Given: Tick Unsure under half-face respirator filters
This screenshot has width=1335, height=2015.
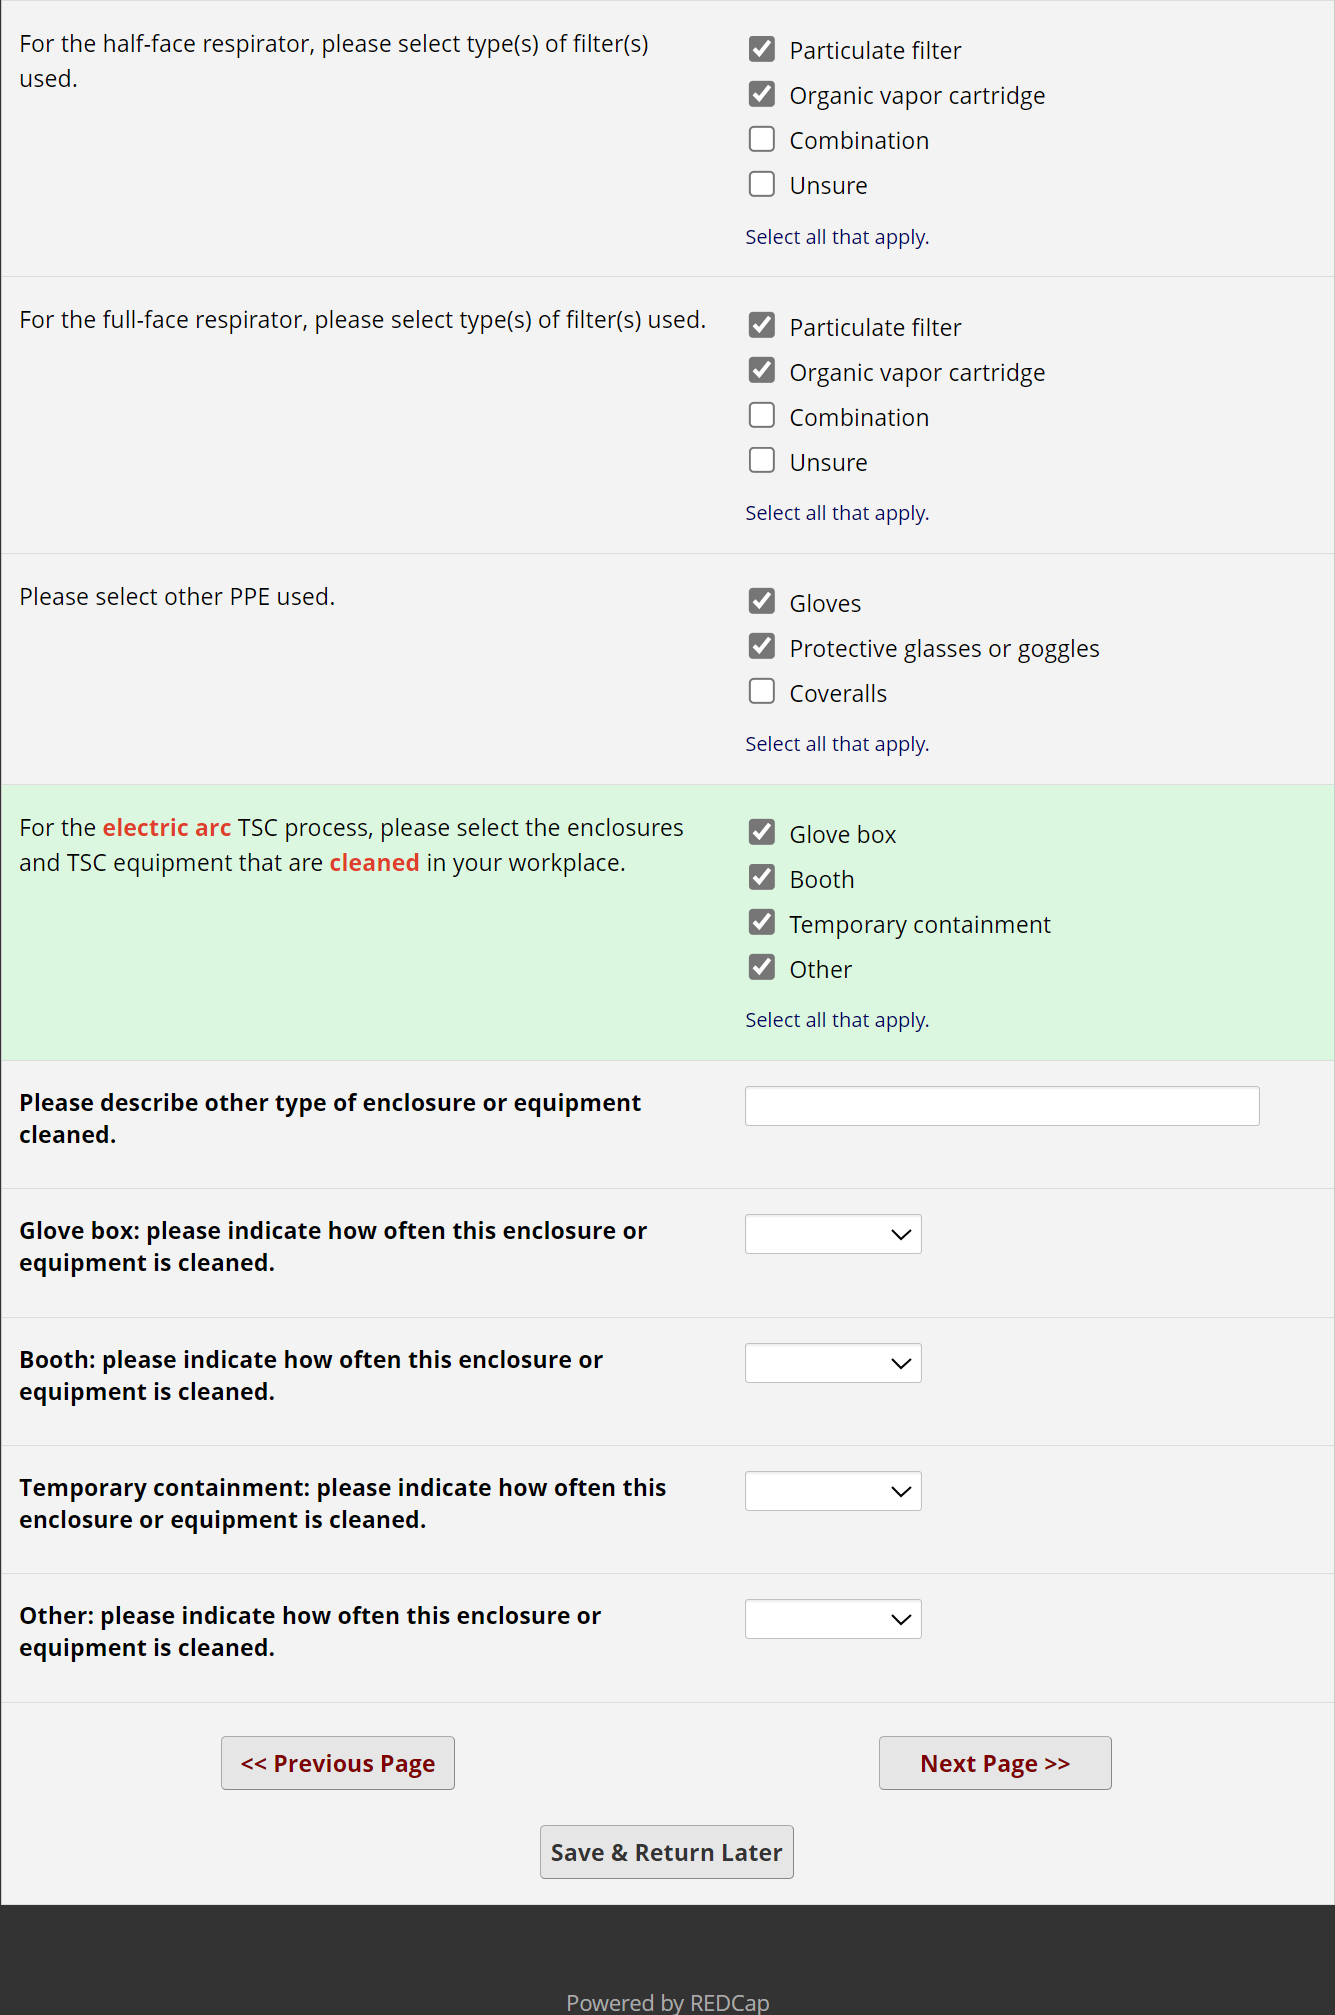Looking at the screenshot, I should click(x=762, y=184).
